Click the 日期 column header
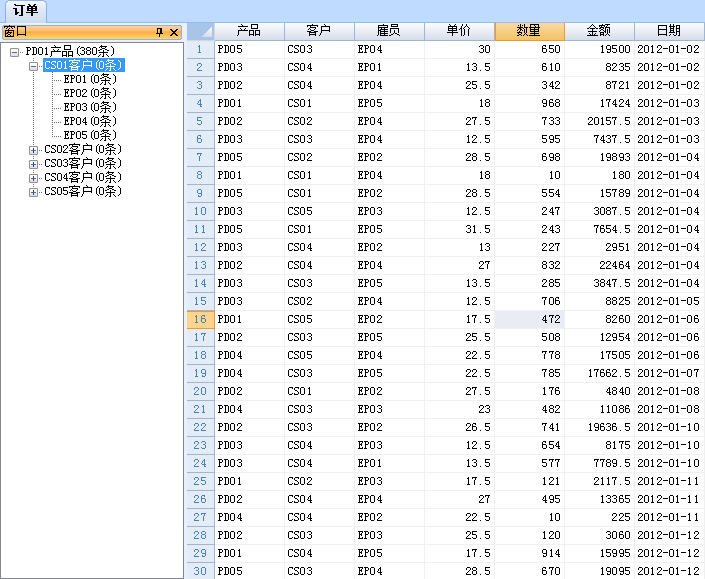This screenshot has width=705, height=579. (x=669, y=31)
